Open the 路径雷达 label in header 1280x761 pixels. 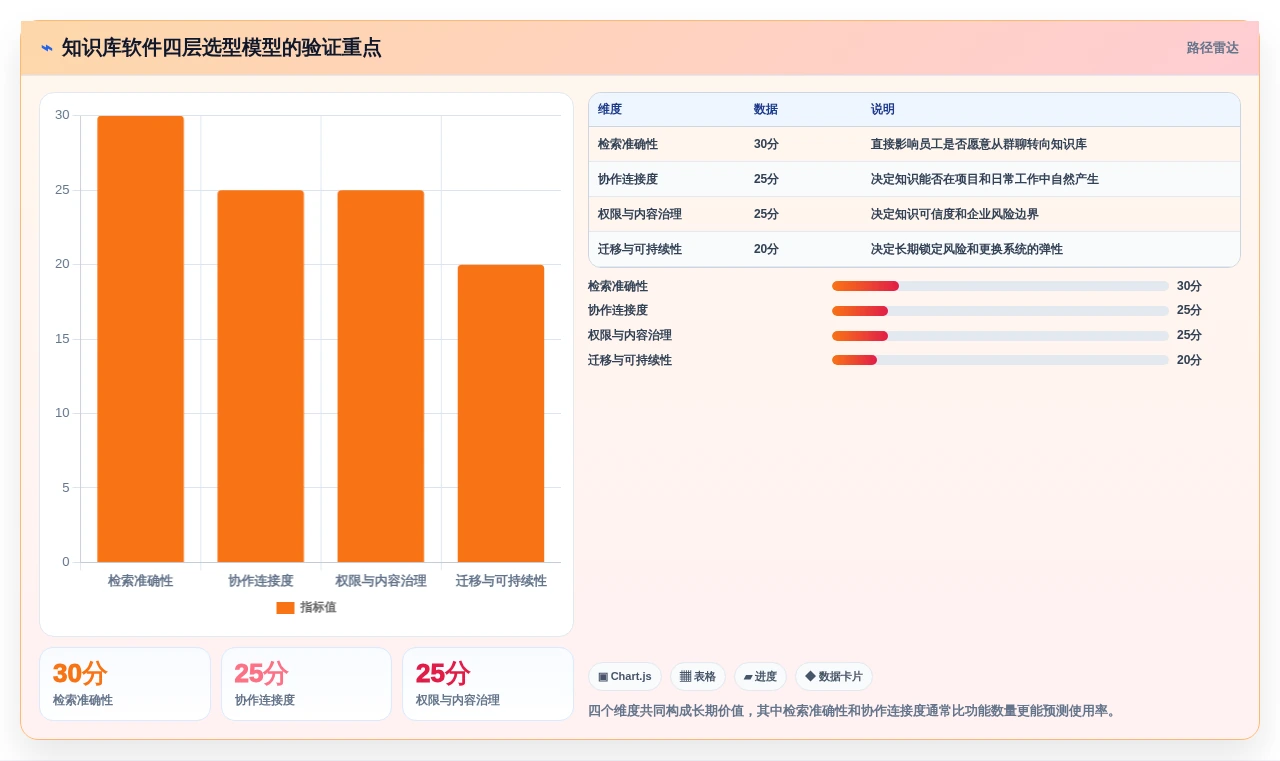pos(1212,48)
